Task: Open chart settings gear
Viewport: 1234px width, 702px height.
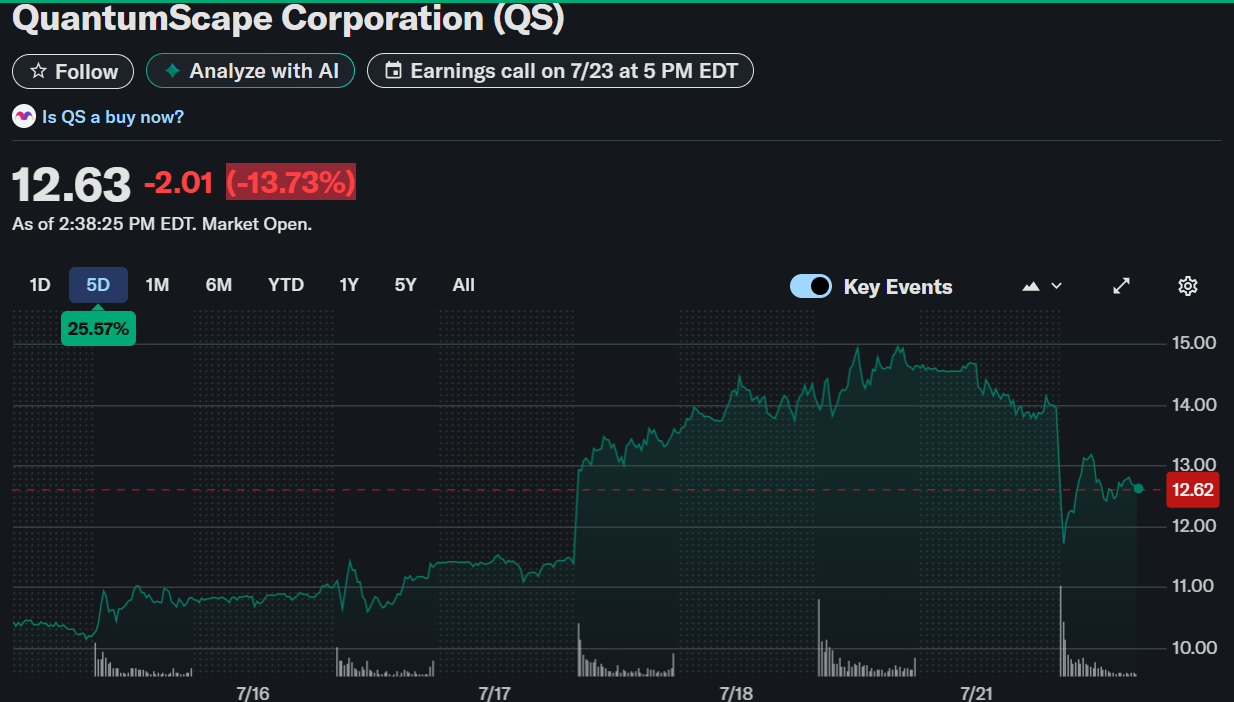Action: [1188, 286]
